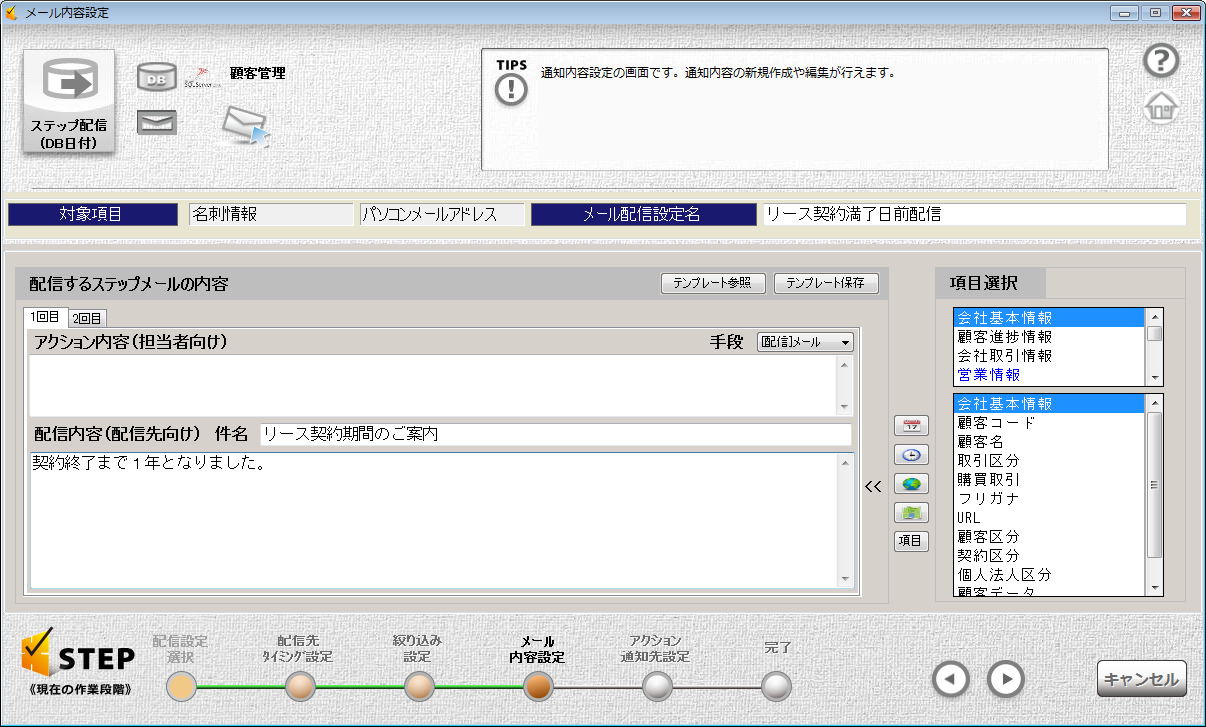The height and width of the screenshot is (727, 1206).
Task: Click the テンプレート保存 button
Action: [825, 283]
